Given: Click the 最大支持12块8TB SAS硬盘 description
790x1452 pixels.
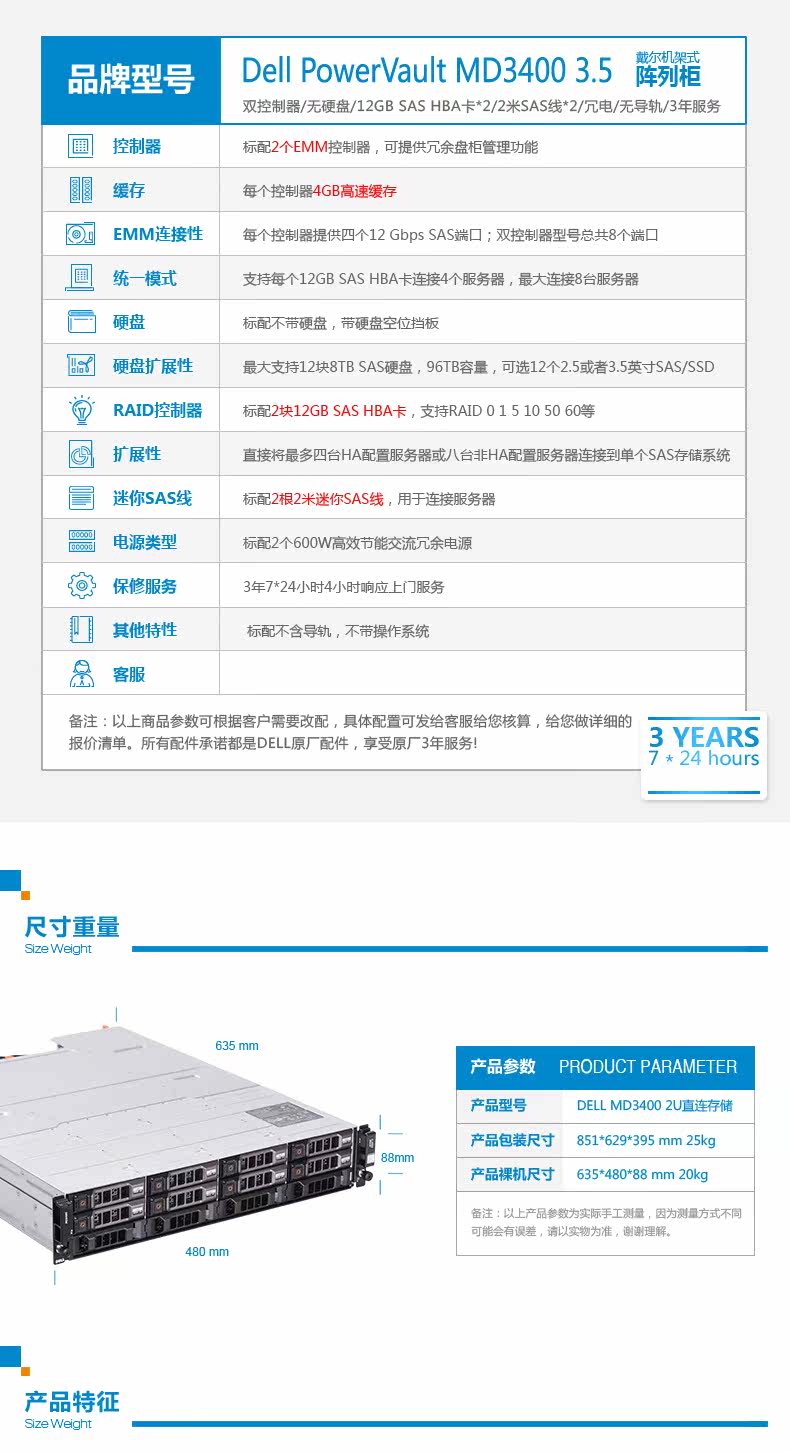Looking at the screenshot, I should click(x=478, y=367).
